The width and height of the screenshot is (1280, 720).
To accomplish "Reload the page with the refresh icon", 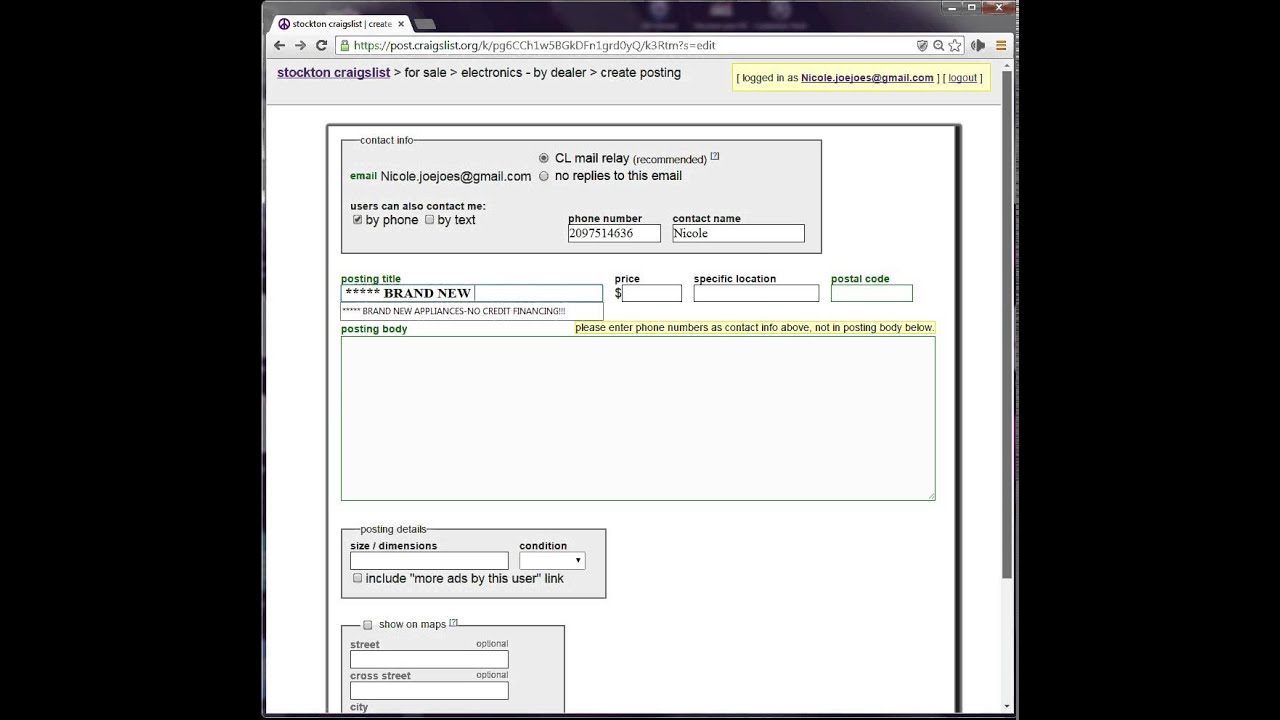I will pos(321,45).
